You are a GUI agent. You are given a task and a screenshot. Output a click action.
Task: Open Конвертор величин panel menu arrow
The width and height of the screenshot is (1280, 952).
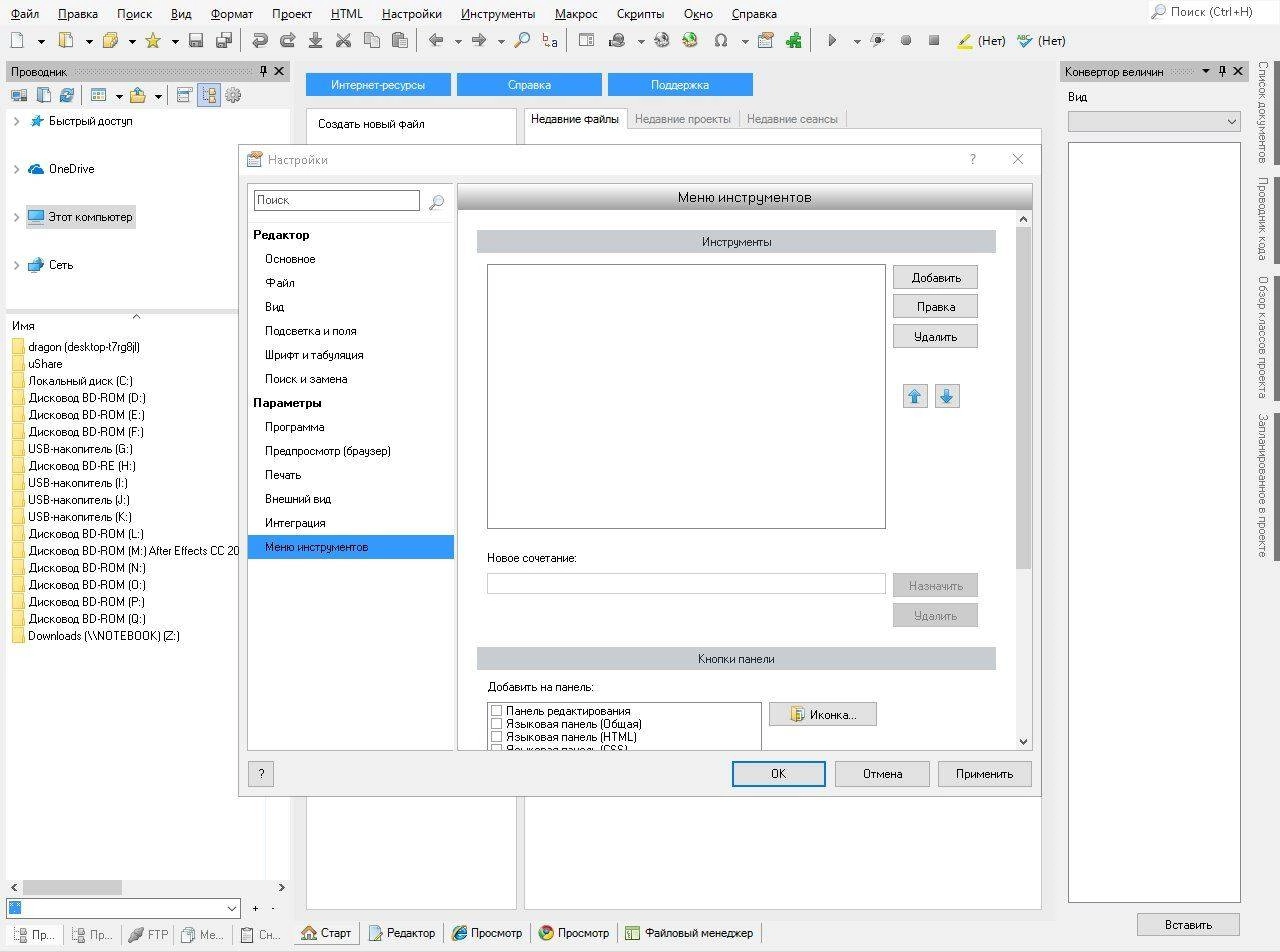[x=1206, y=71]
